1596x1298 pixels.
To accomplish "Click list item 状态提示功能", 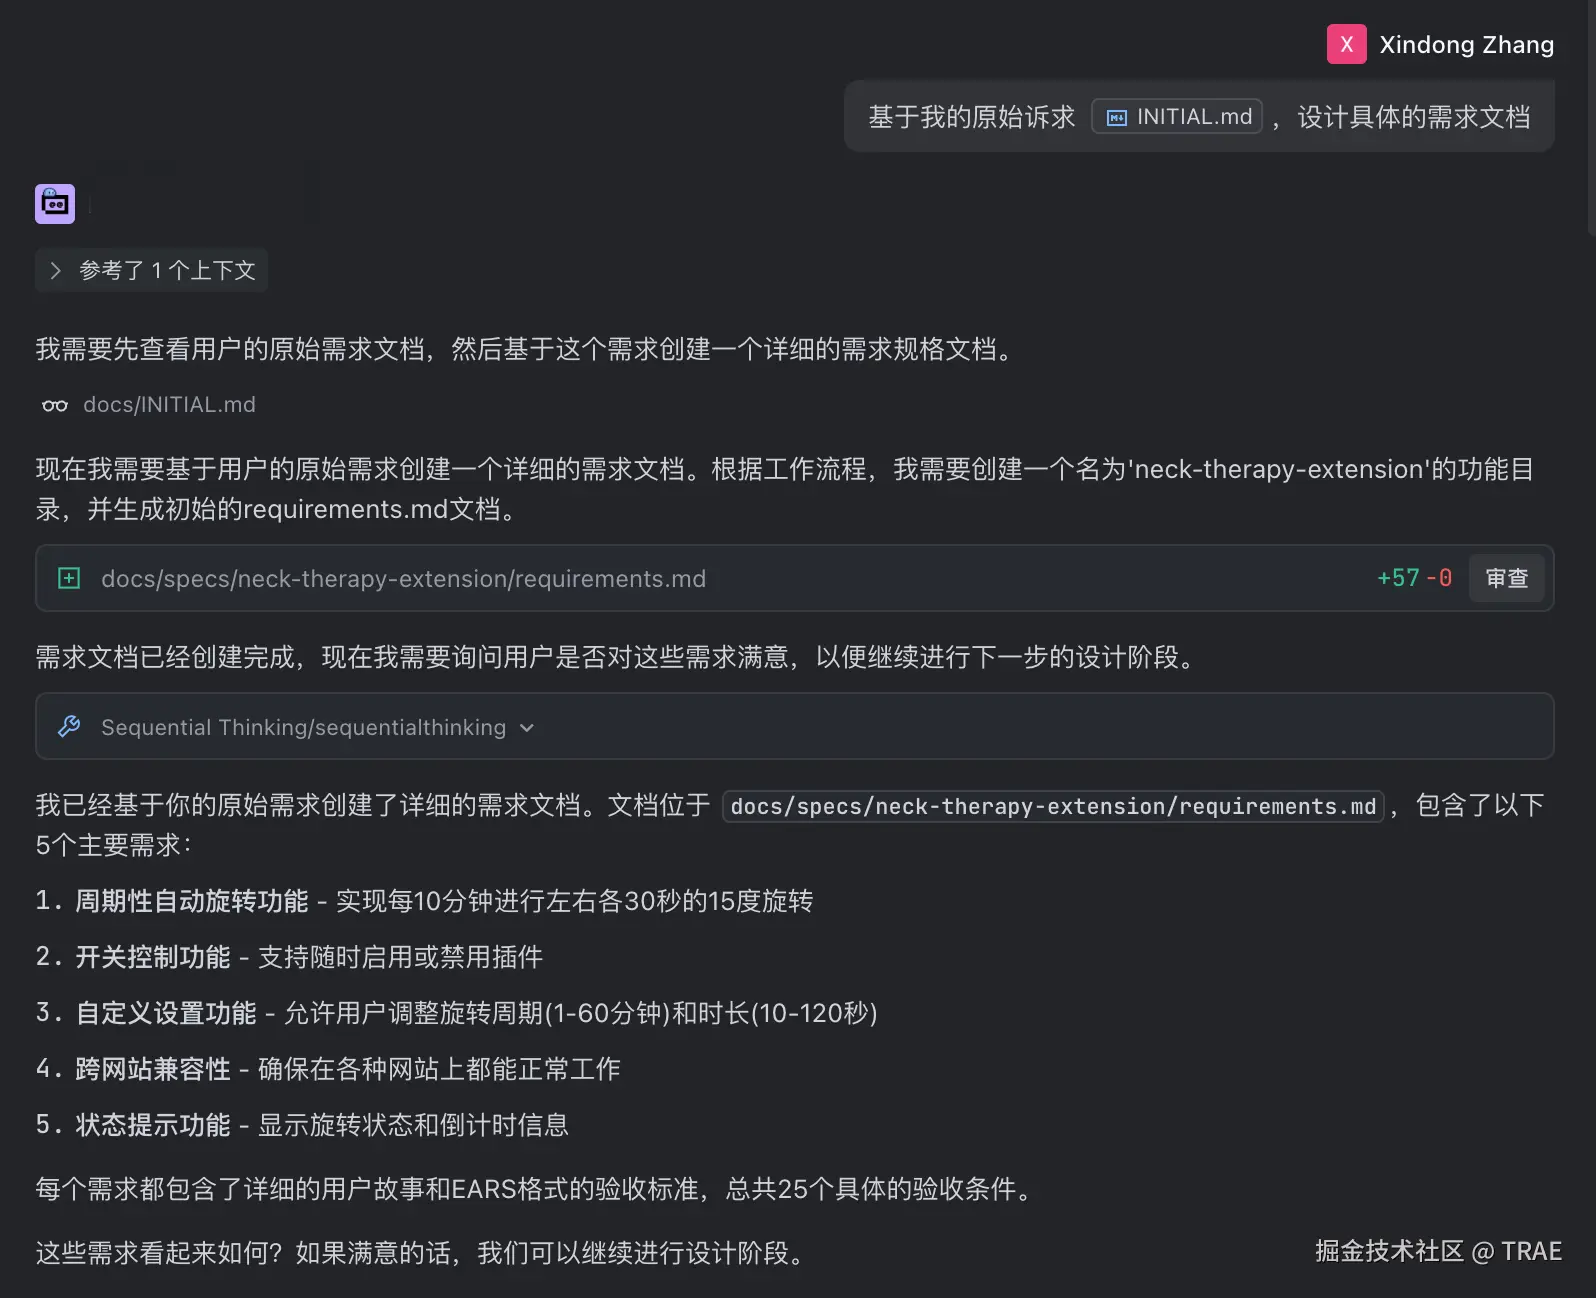I will coord(153,1125).
